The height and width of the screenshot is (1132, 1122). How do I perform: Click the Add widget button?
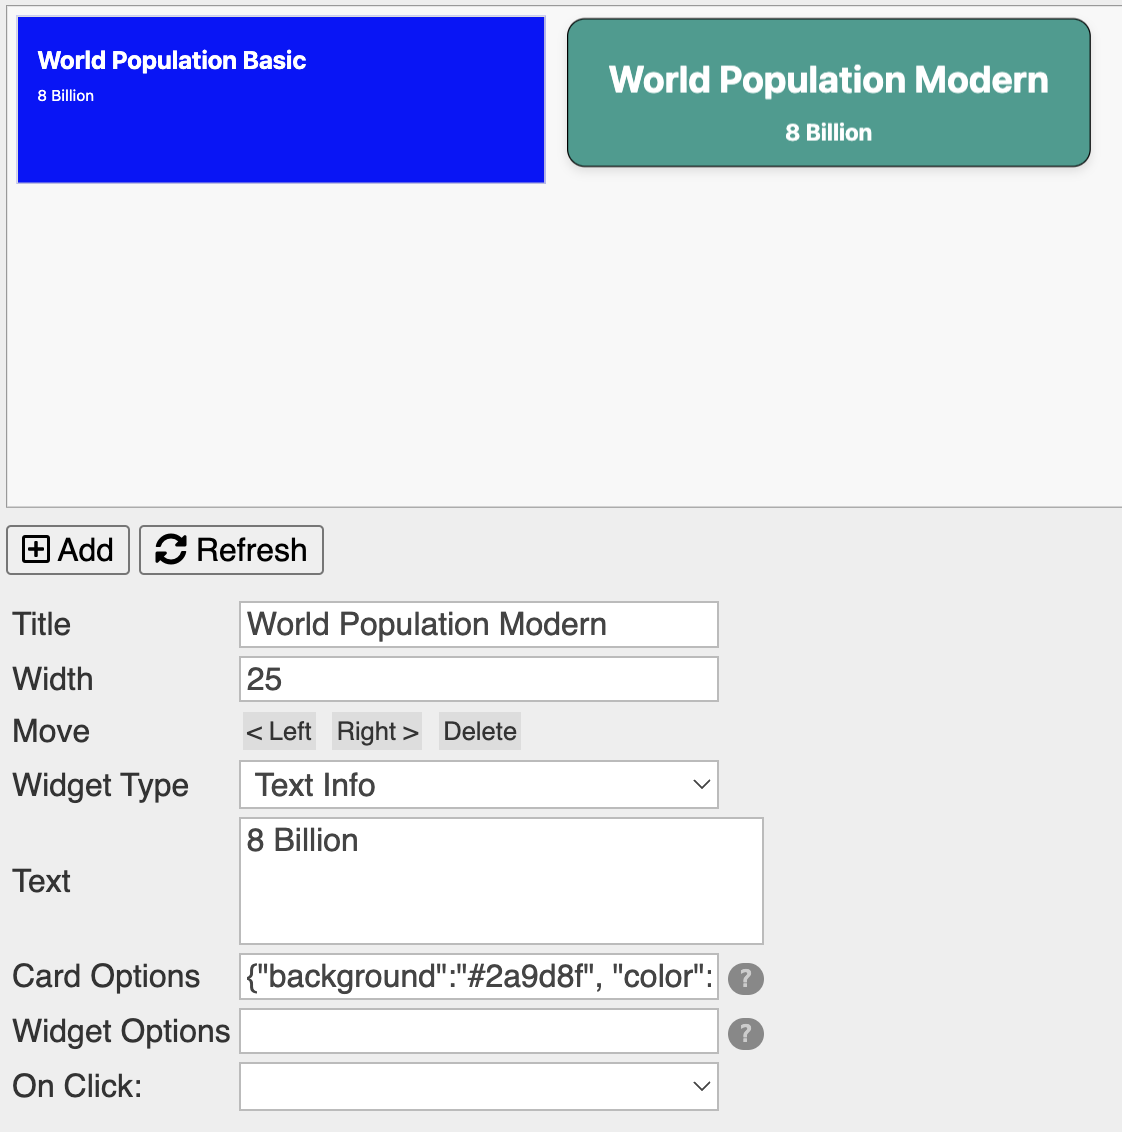click(x=68, y=550)
